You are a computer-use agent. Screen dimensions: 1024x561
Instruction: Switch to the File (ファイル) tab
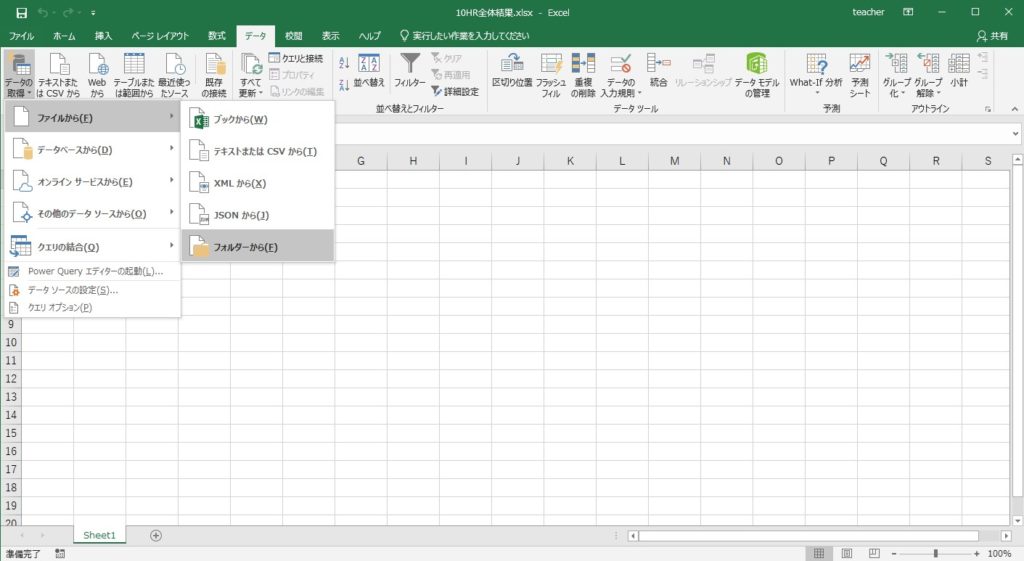point(22,36)
